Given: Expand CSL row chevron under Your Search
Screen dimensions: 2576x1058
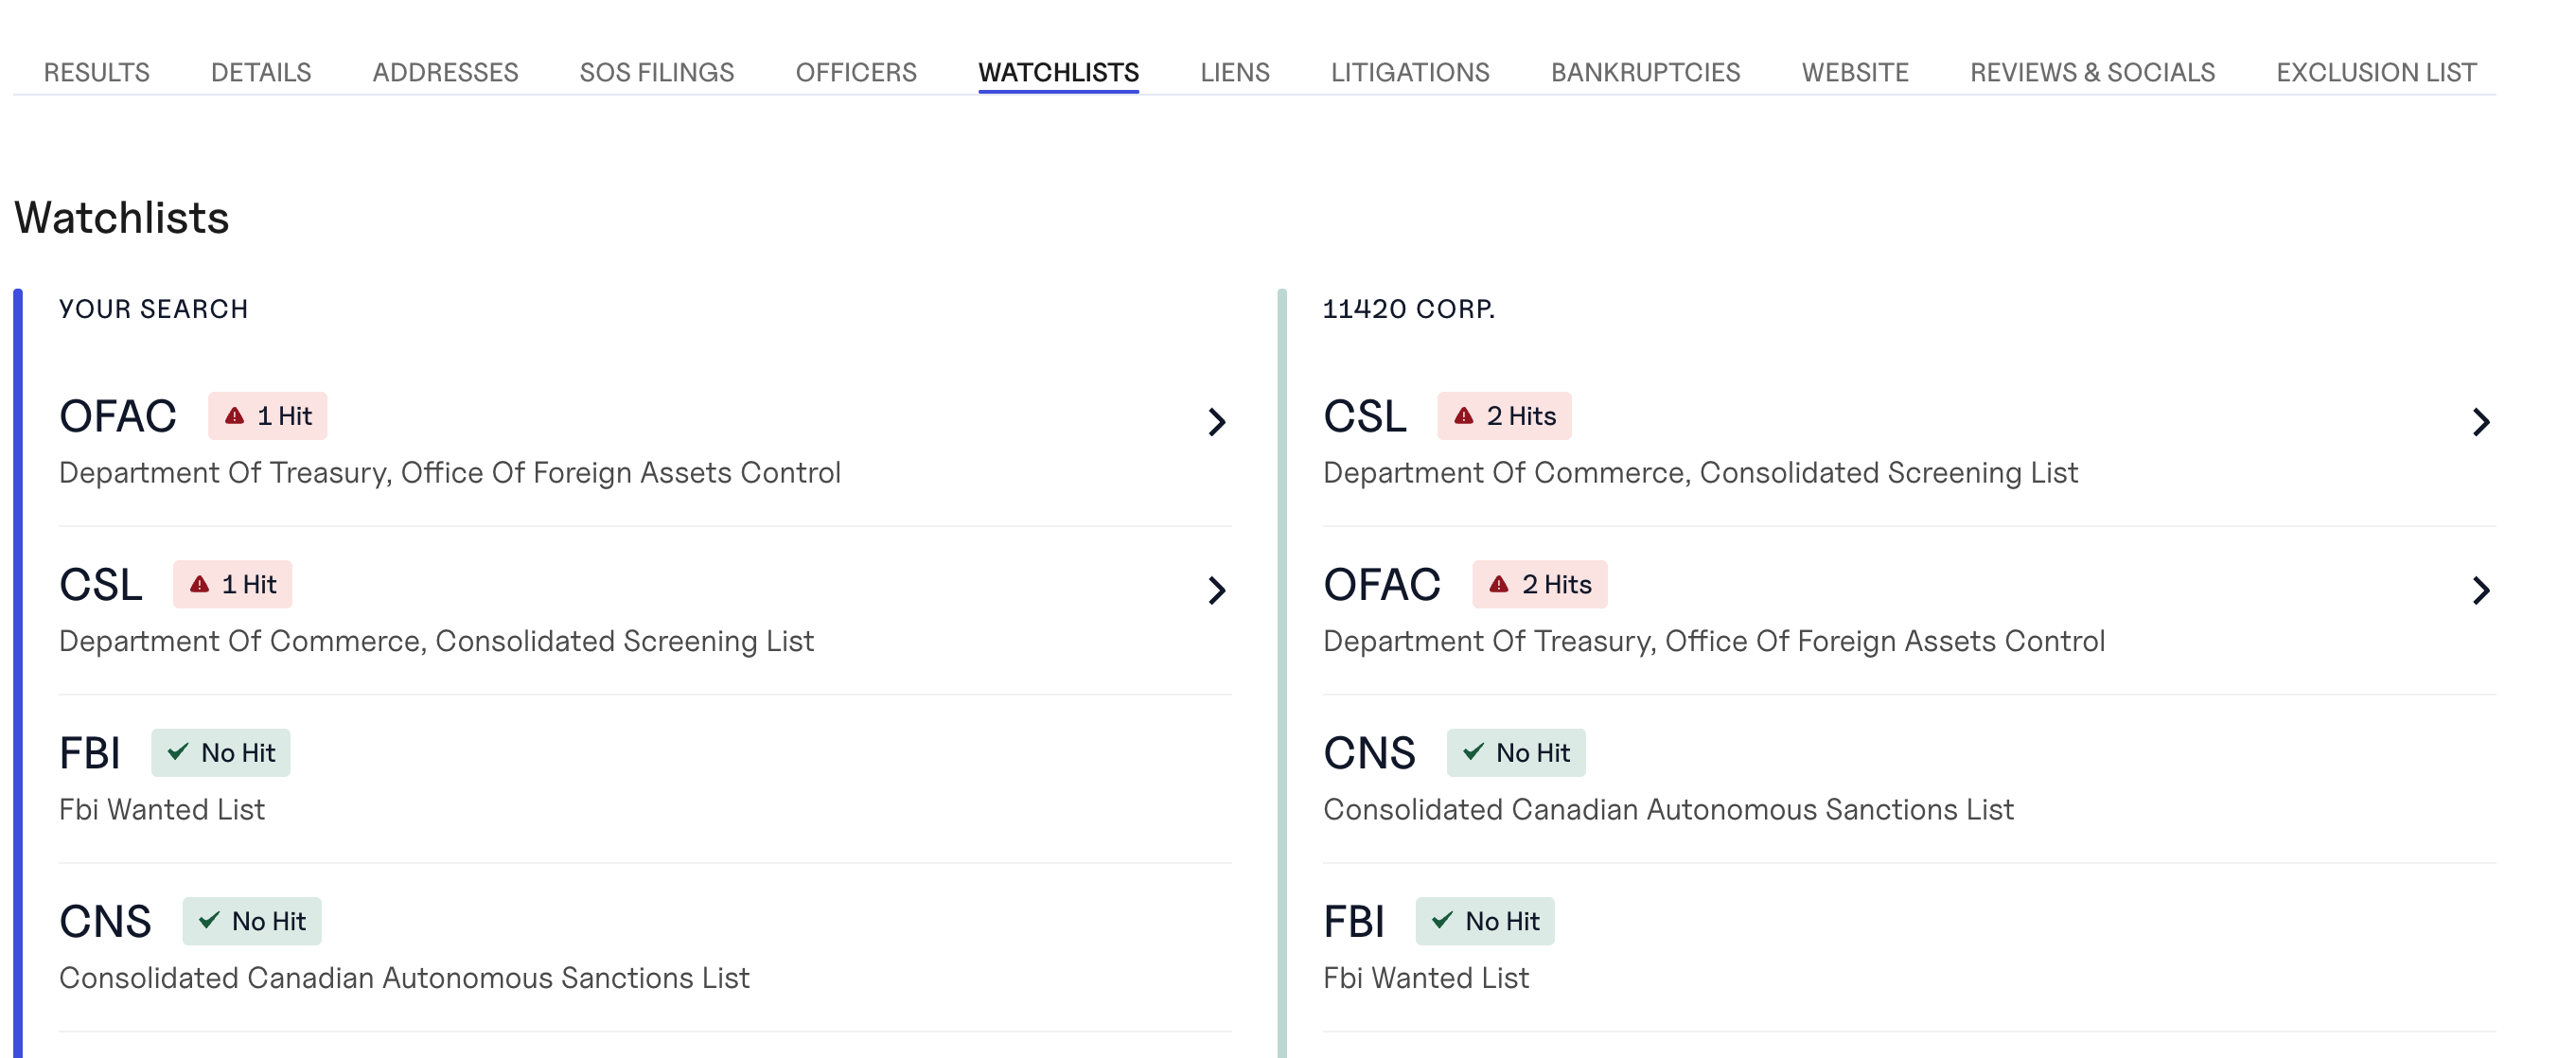Looking at the screenshot, I should pyautogui.click(x=1216, y=590).
